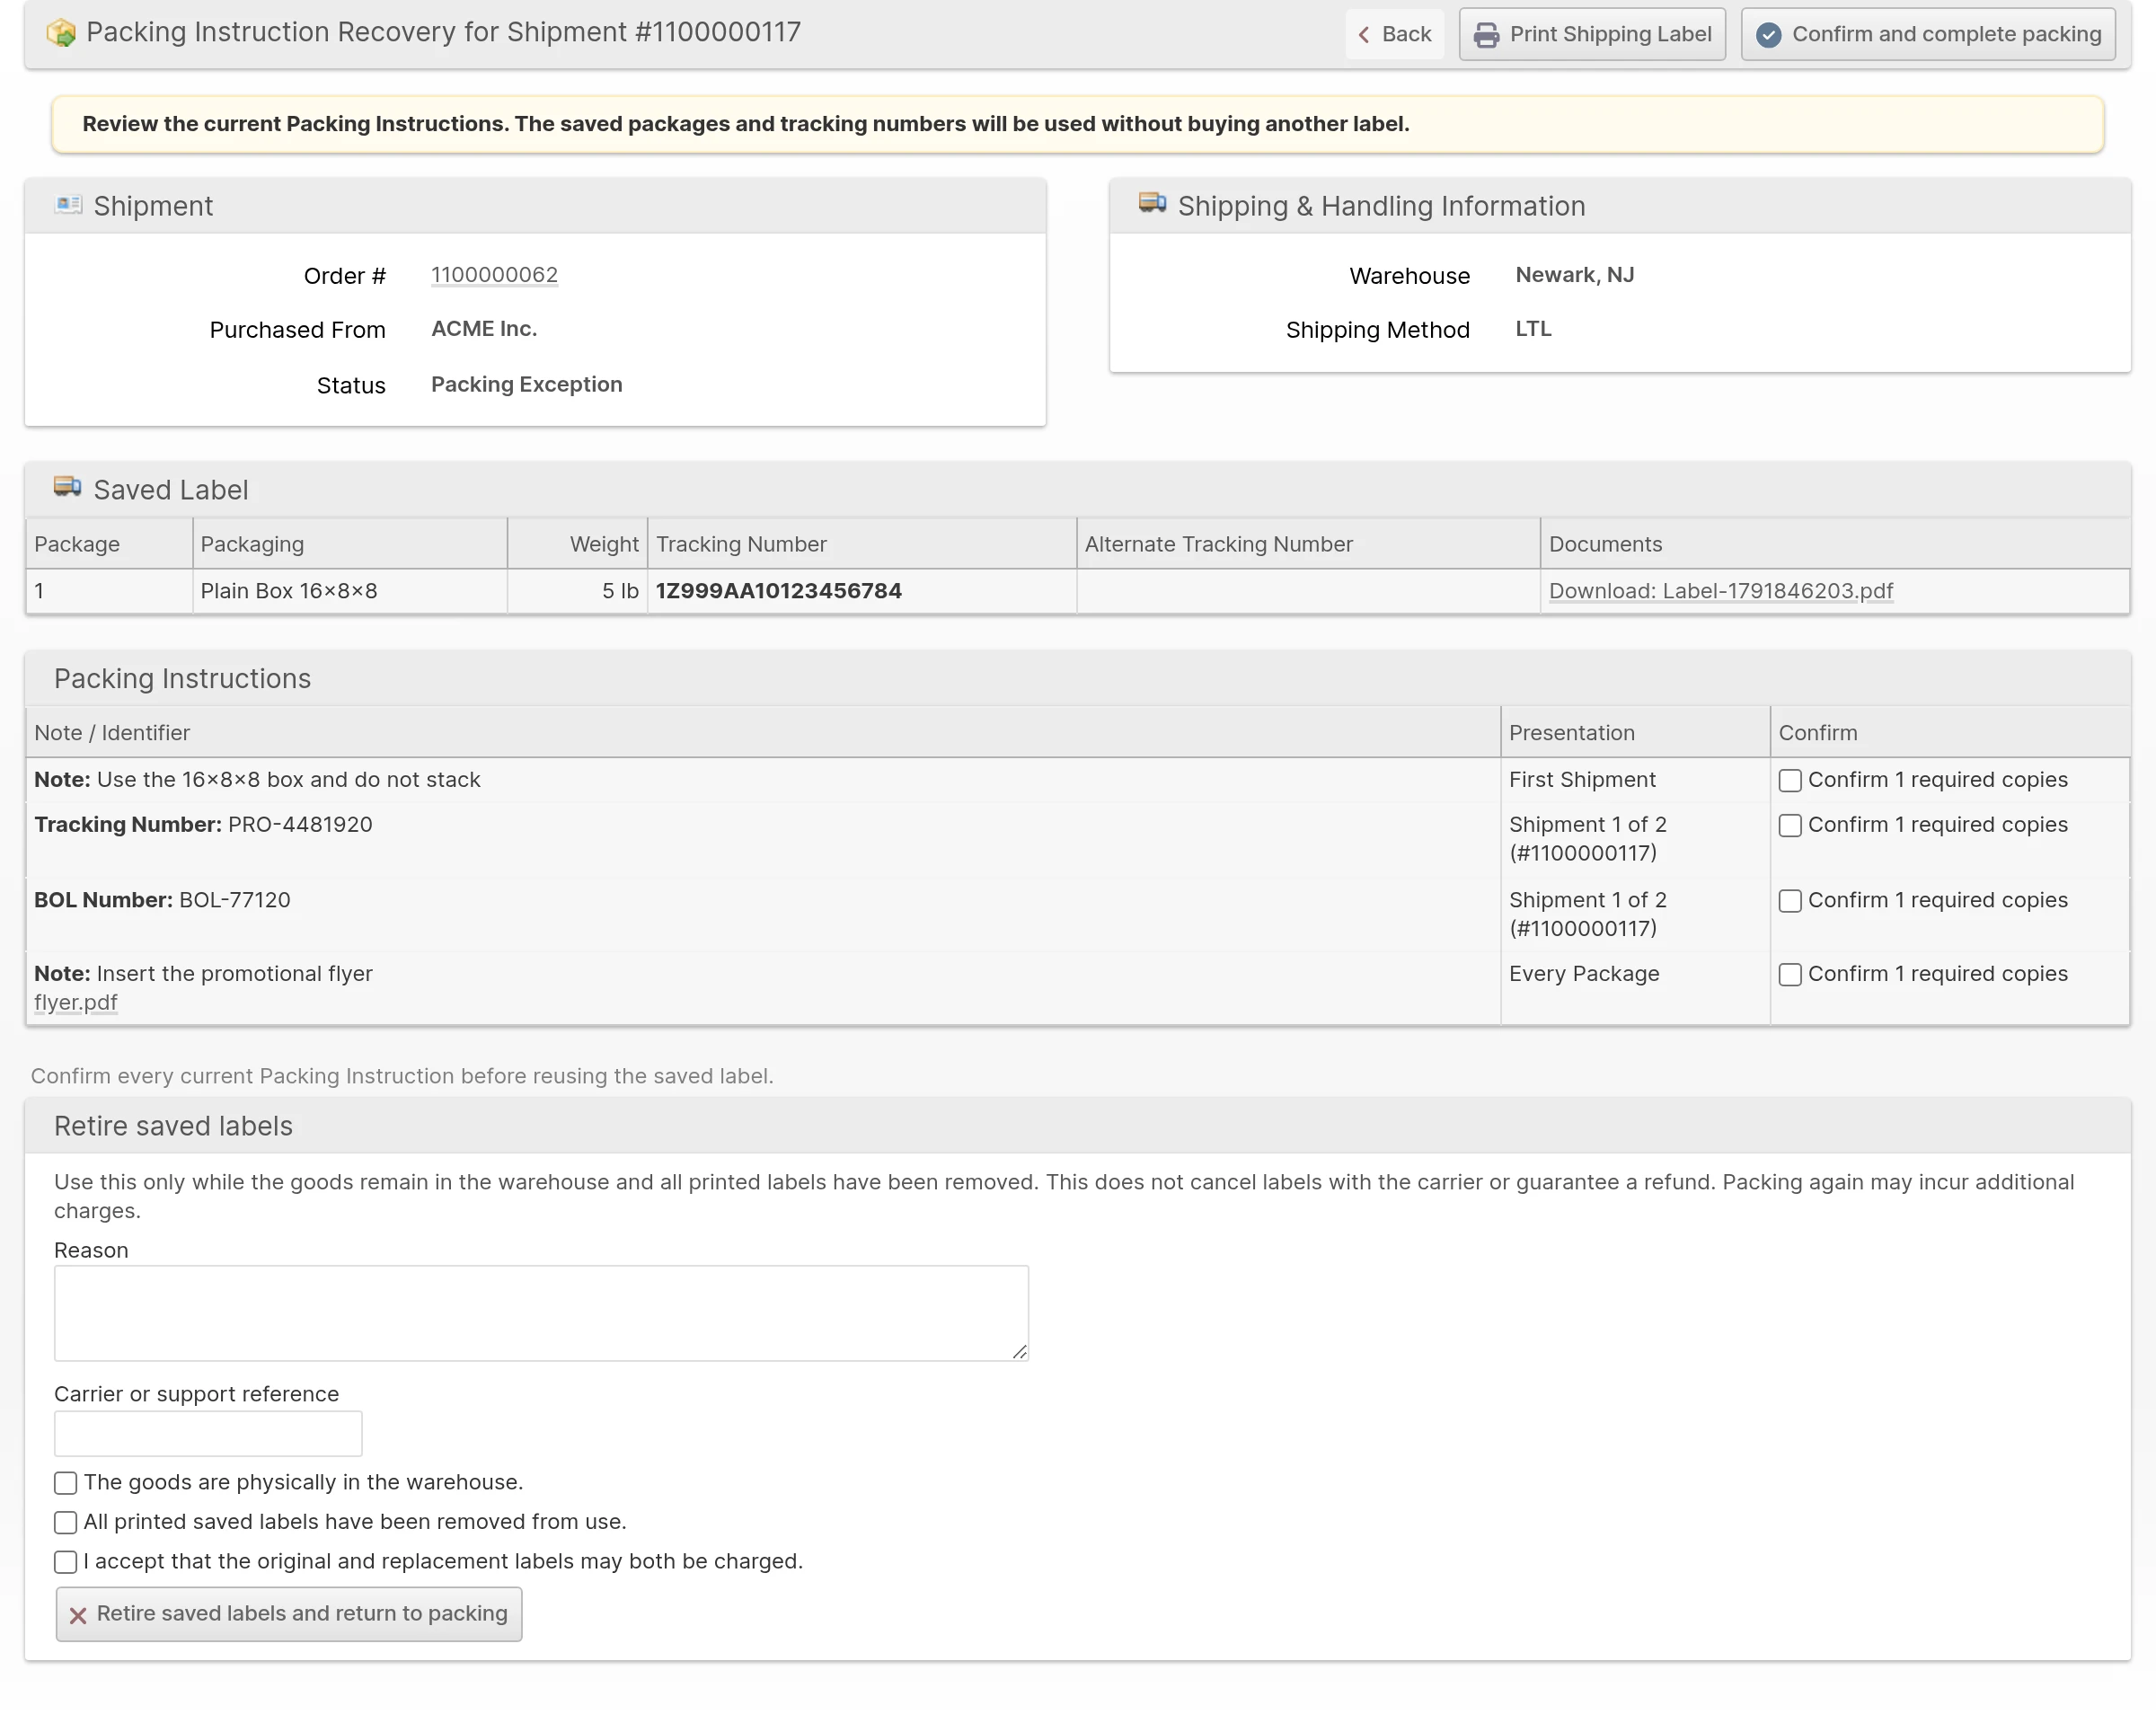Viewport: 2156px width, 1732px height.
Task: Select tracking number 1Z999AA10123456784
Action: 779,591
